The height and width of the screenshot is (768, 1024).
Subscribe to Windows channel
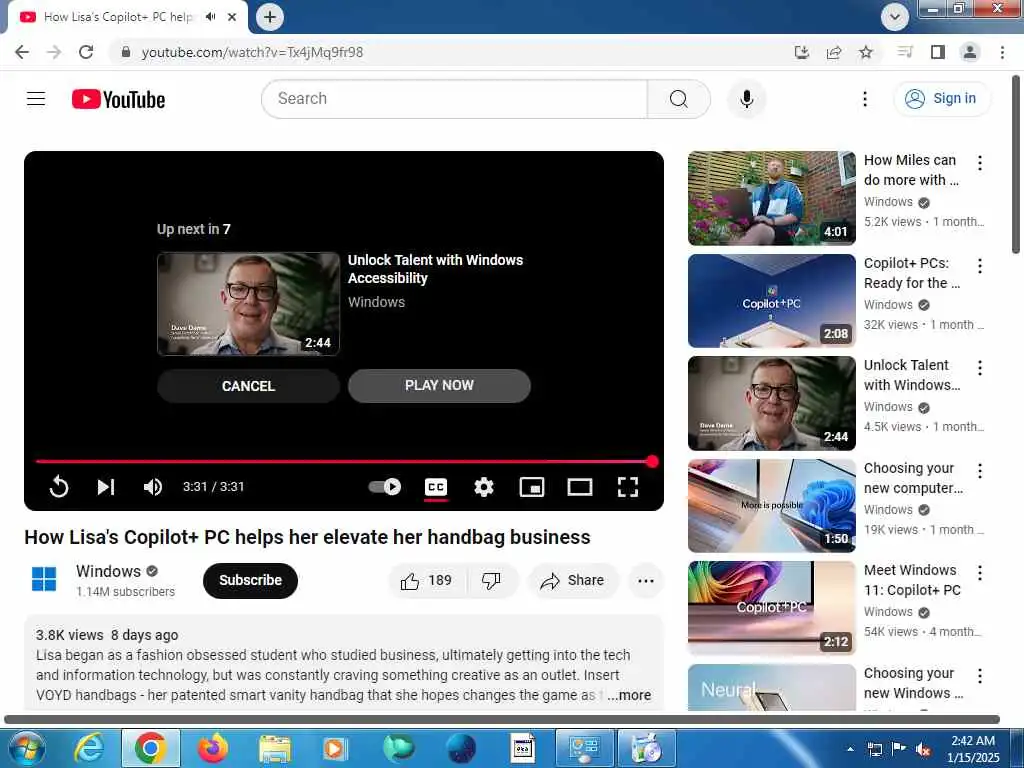(250, 581)
